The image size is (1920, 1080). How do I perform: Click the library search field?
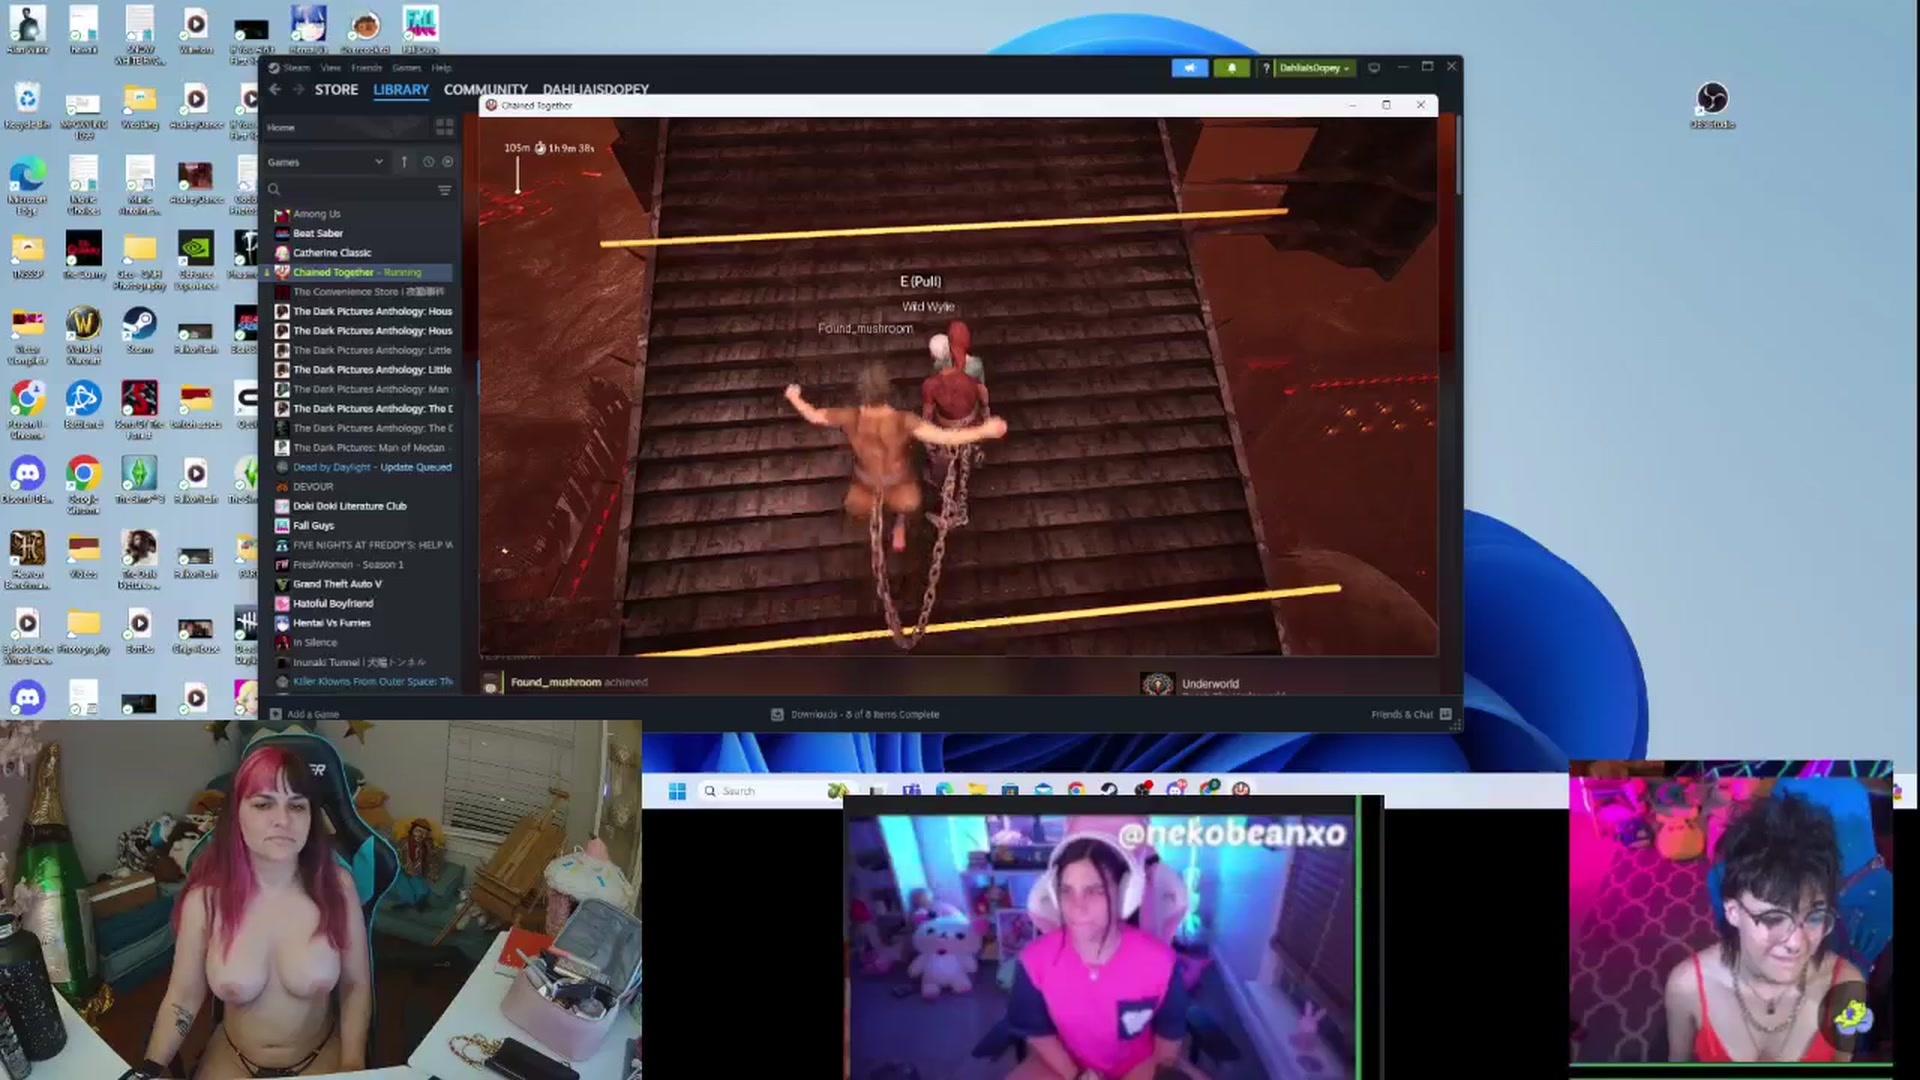pos(348,190)
